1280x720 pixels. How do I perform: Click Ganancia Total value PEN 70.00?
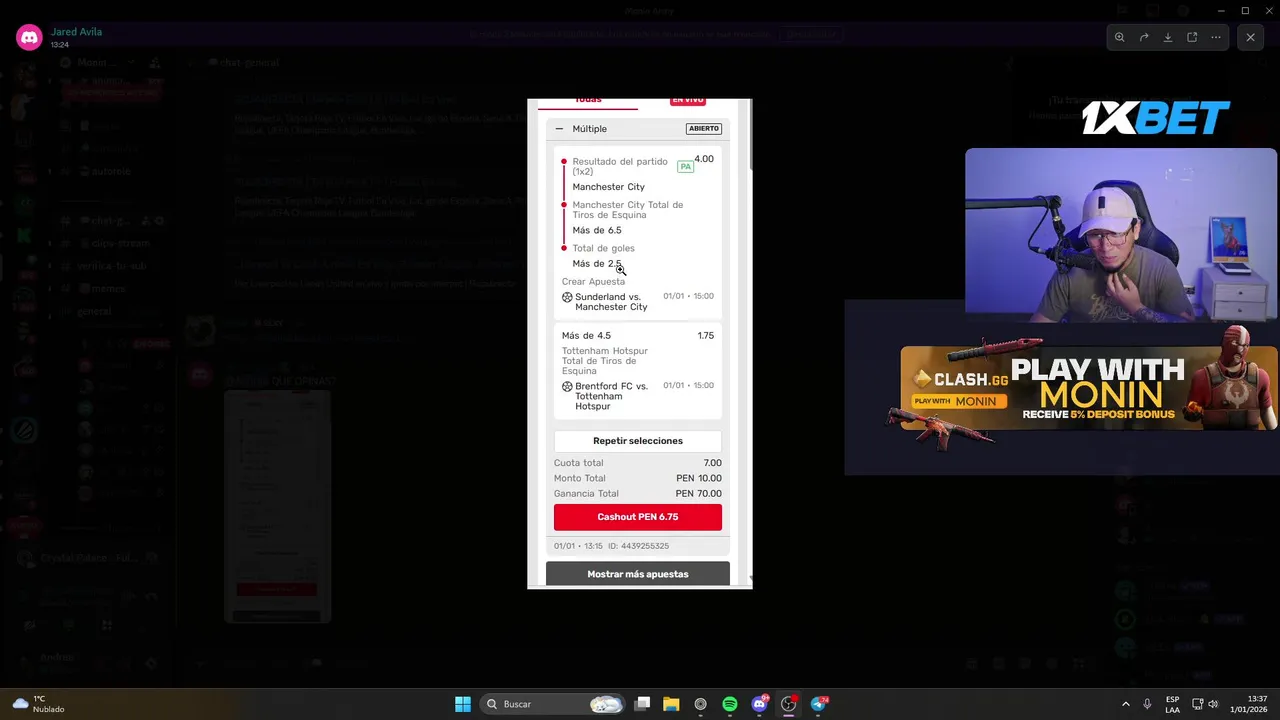(x=699, y=494)
